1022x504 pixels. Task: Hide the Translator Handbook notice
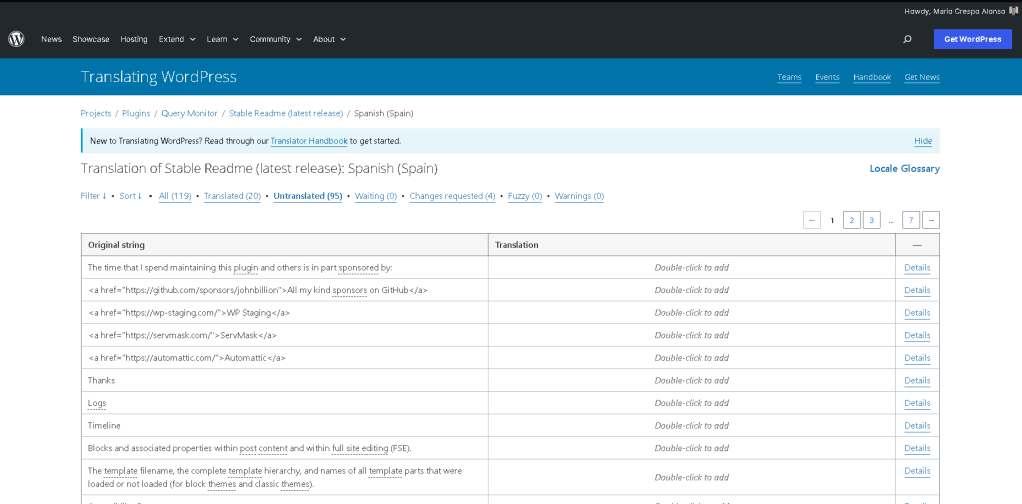[922, 141]
